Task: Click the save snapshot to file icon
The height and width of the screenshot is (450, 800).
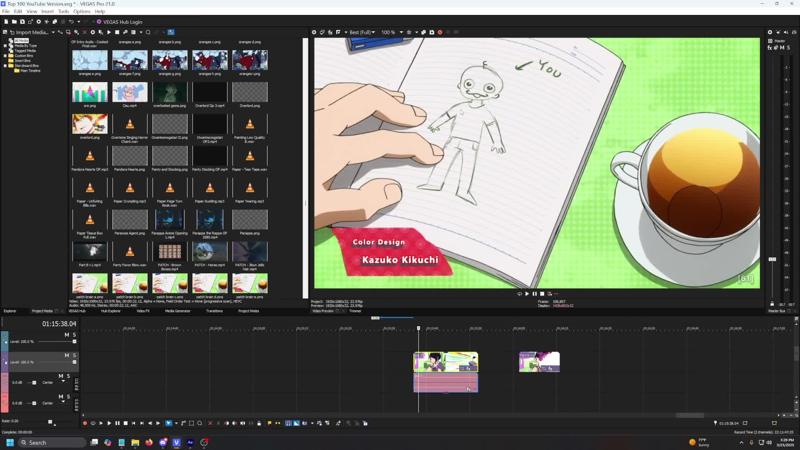Action: 432,32
